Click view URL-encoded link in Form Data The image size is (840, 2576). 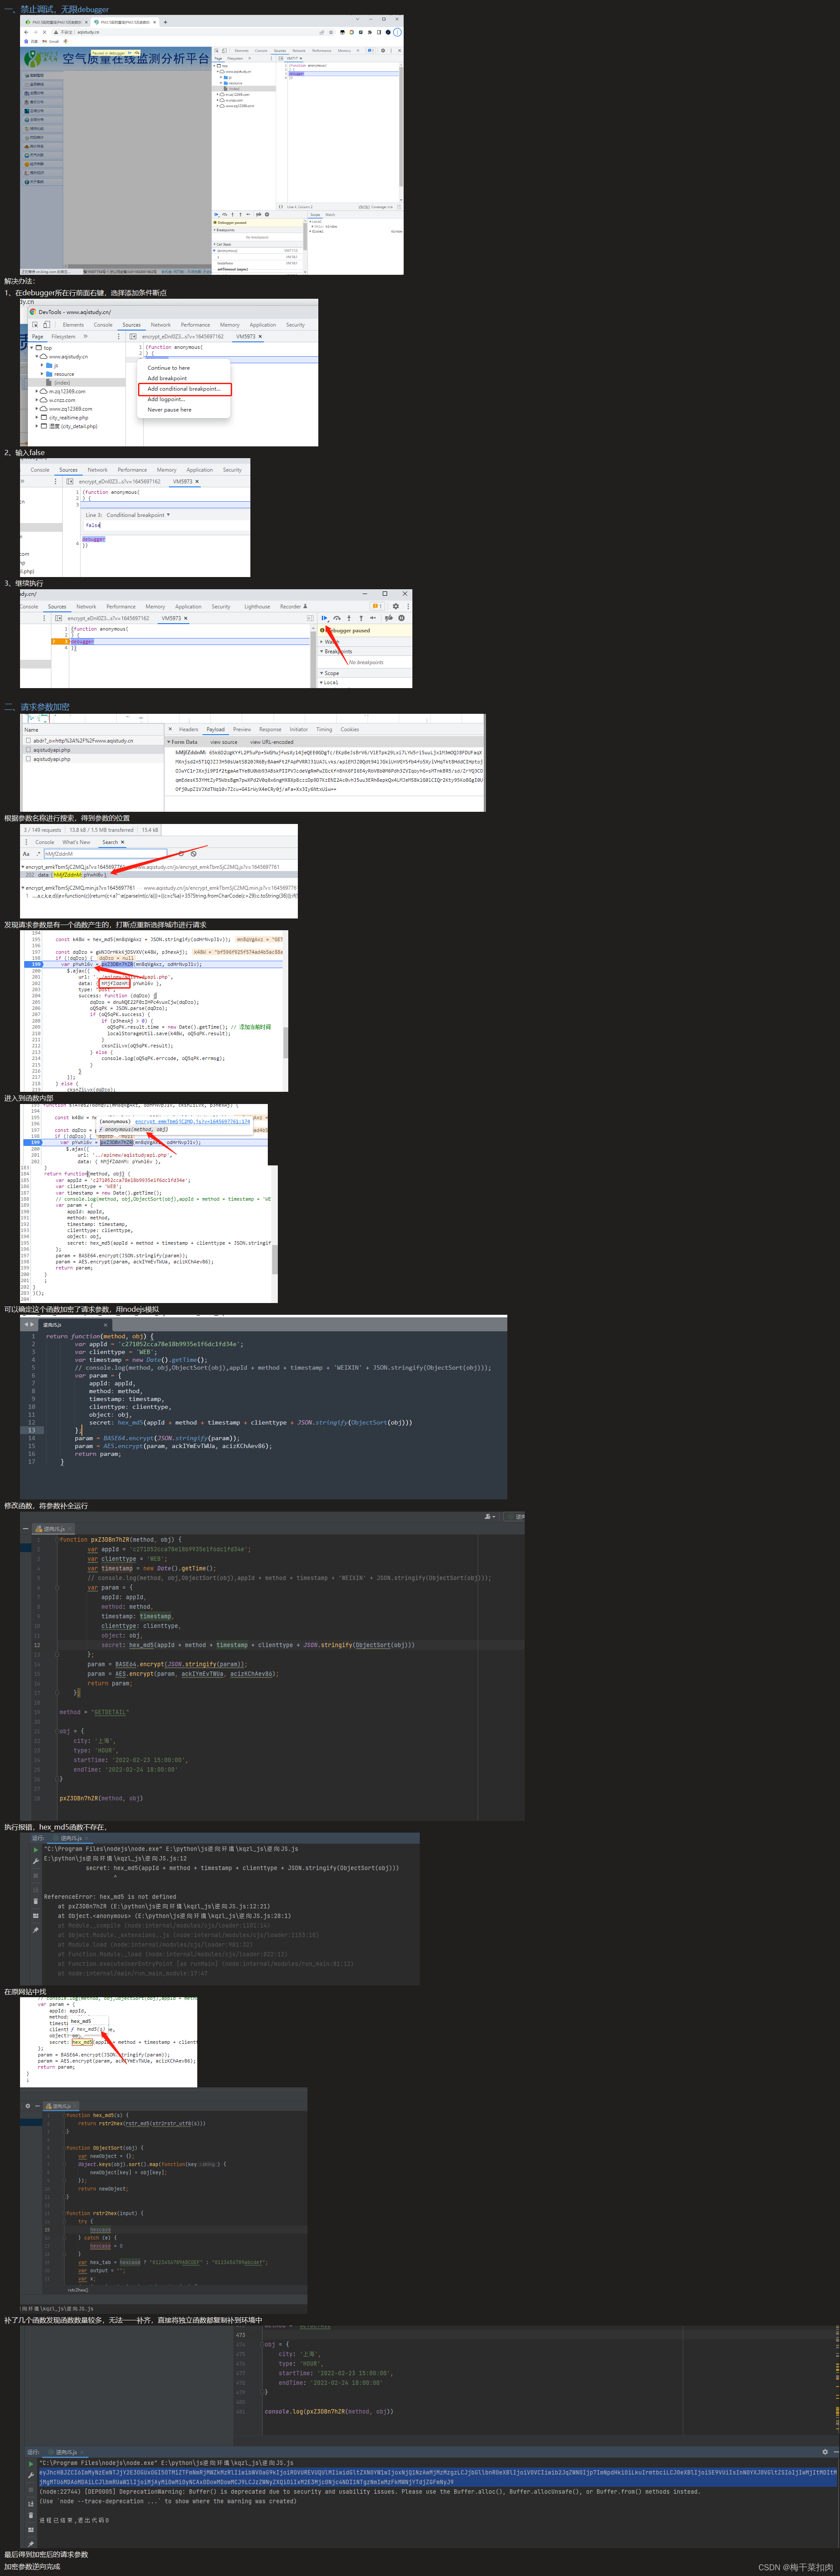pyautogui.click(x=272, y=742)
